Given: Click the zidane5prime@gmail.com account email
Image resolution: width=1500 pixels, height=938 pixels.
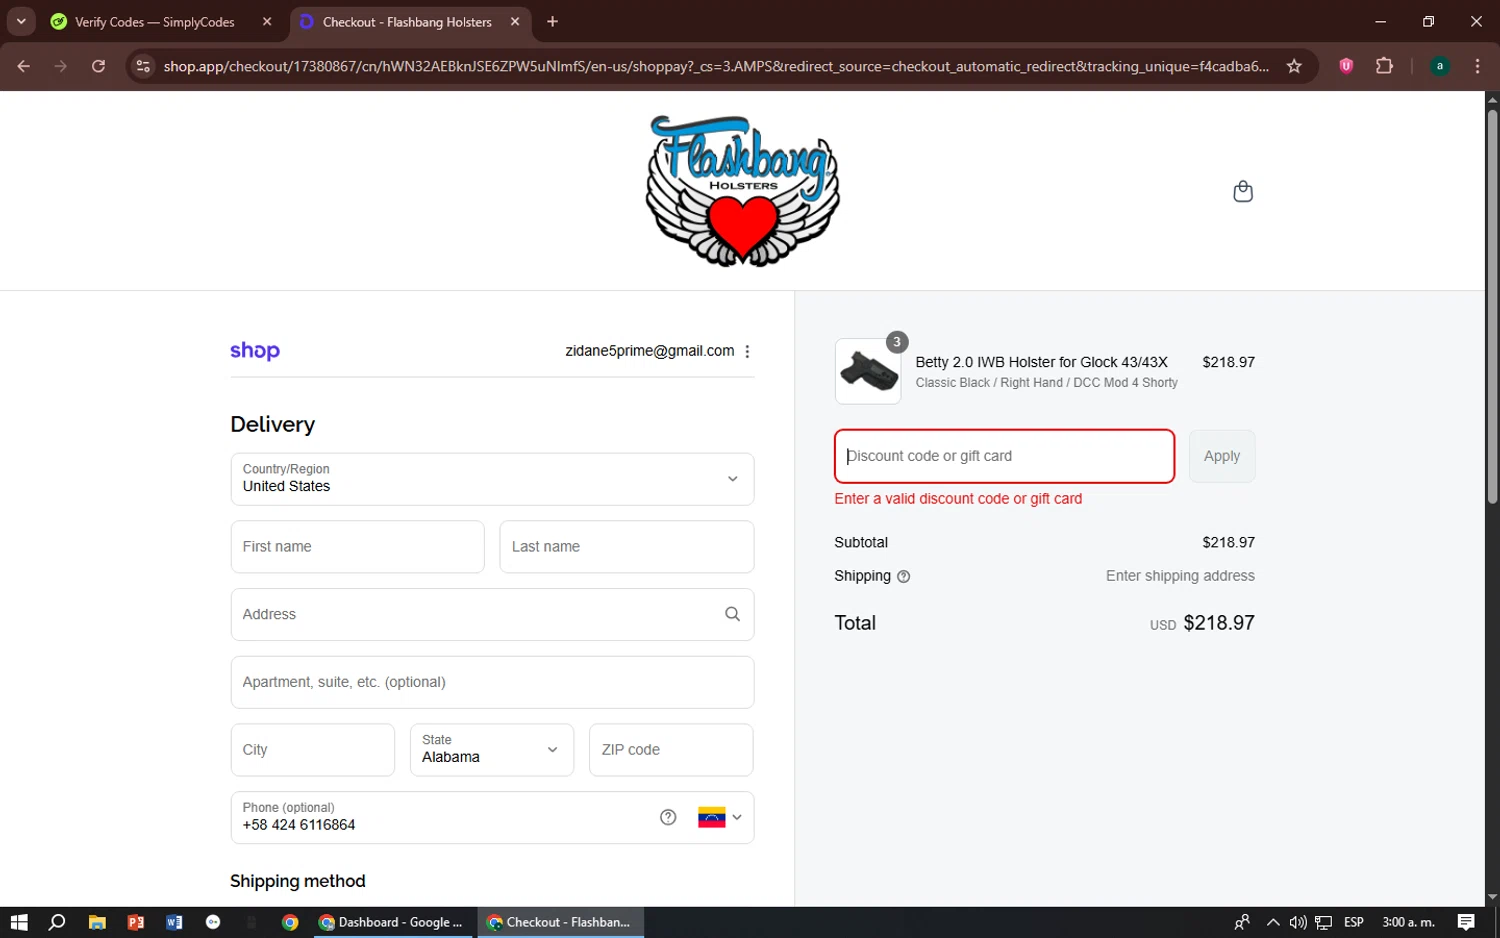Looking at the screenshot, I should tap(649, 351).
